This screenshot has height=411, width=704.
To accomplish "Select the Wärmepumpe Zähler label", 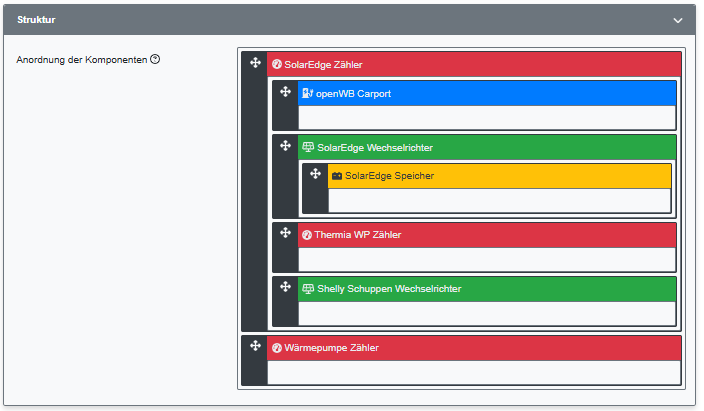I will pyautogui.click(x=331, y=348).
